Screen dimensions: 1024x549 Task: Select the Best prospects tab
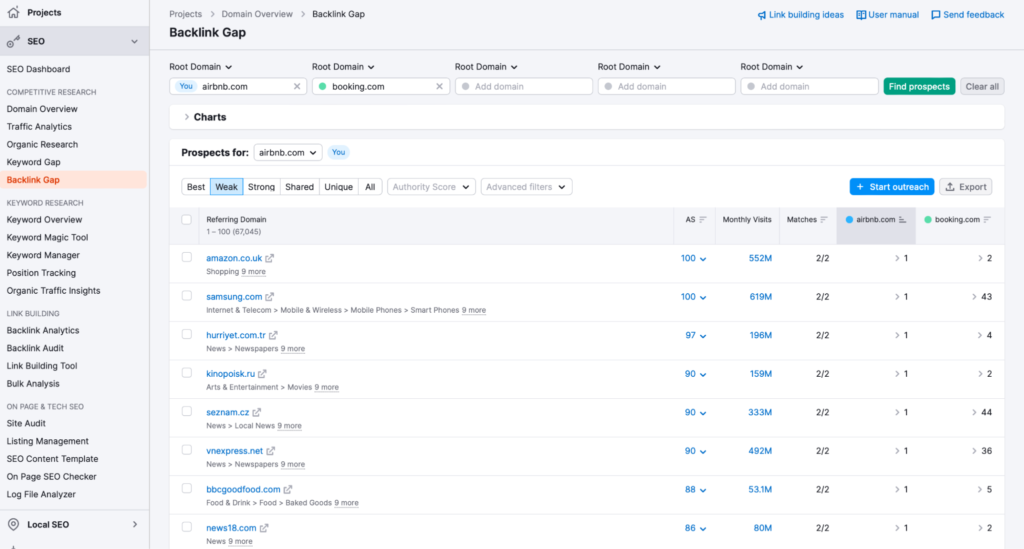click(196, 187)
